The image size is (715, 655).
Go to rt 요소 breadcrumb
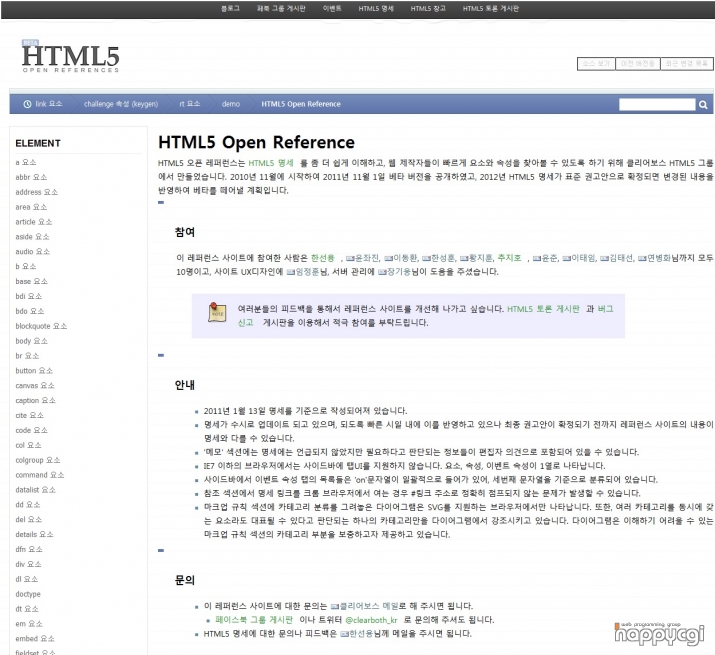[x=190, y=104]
